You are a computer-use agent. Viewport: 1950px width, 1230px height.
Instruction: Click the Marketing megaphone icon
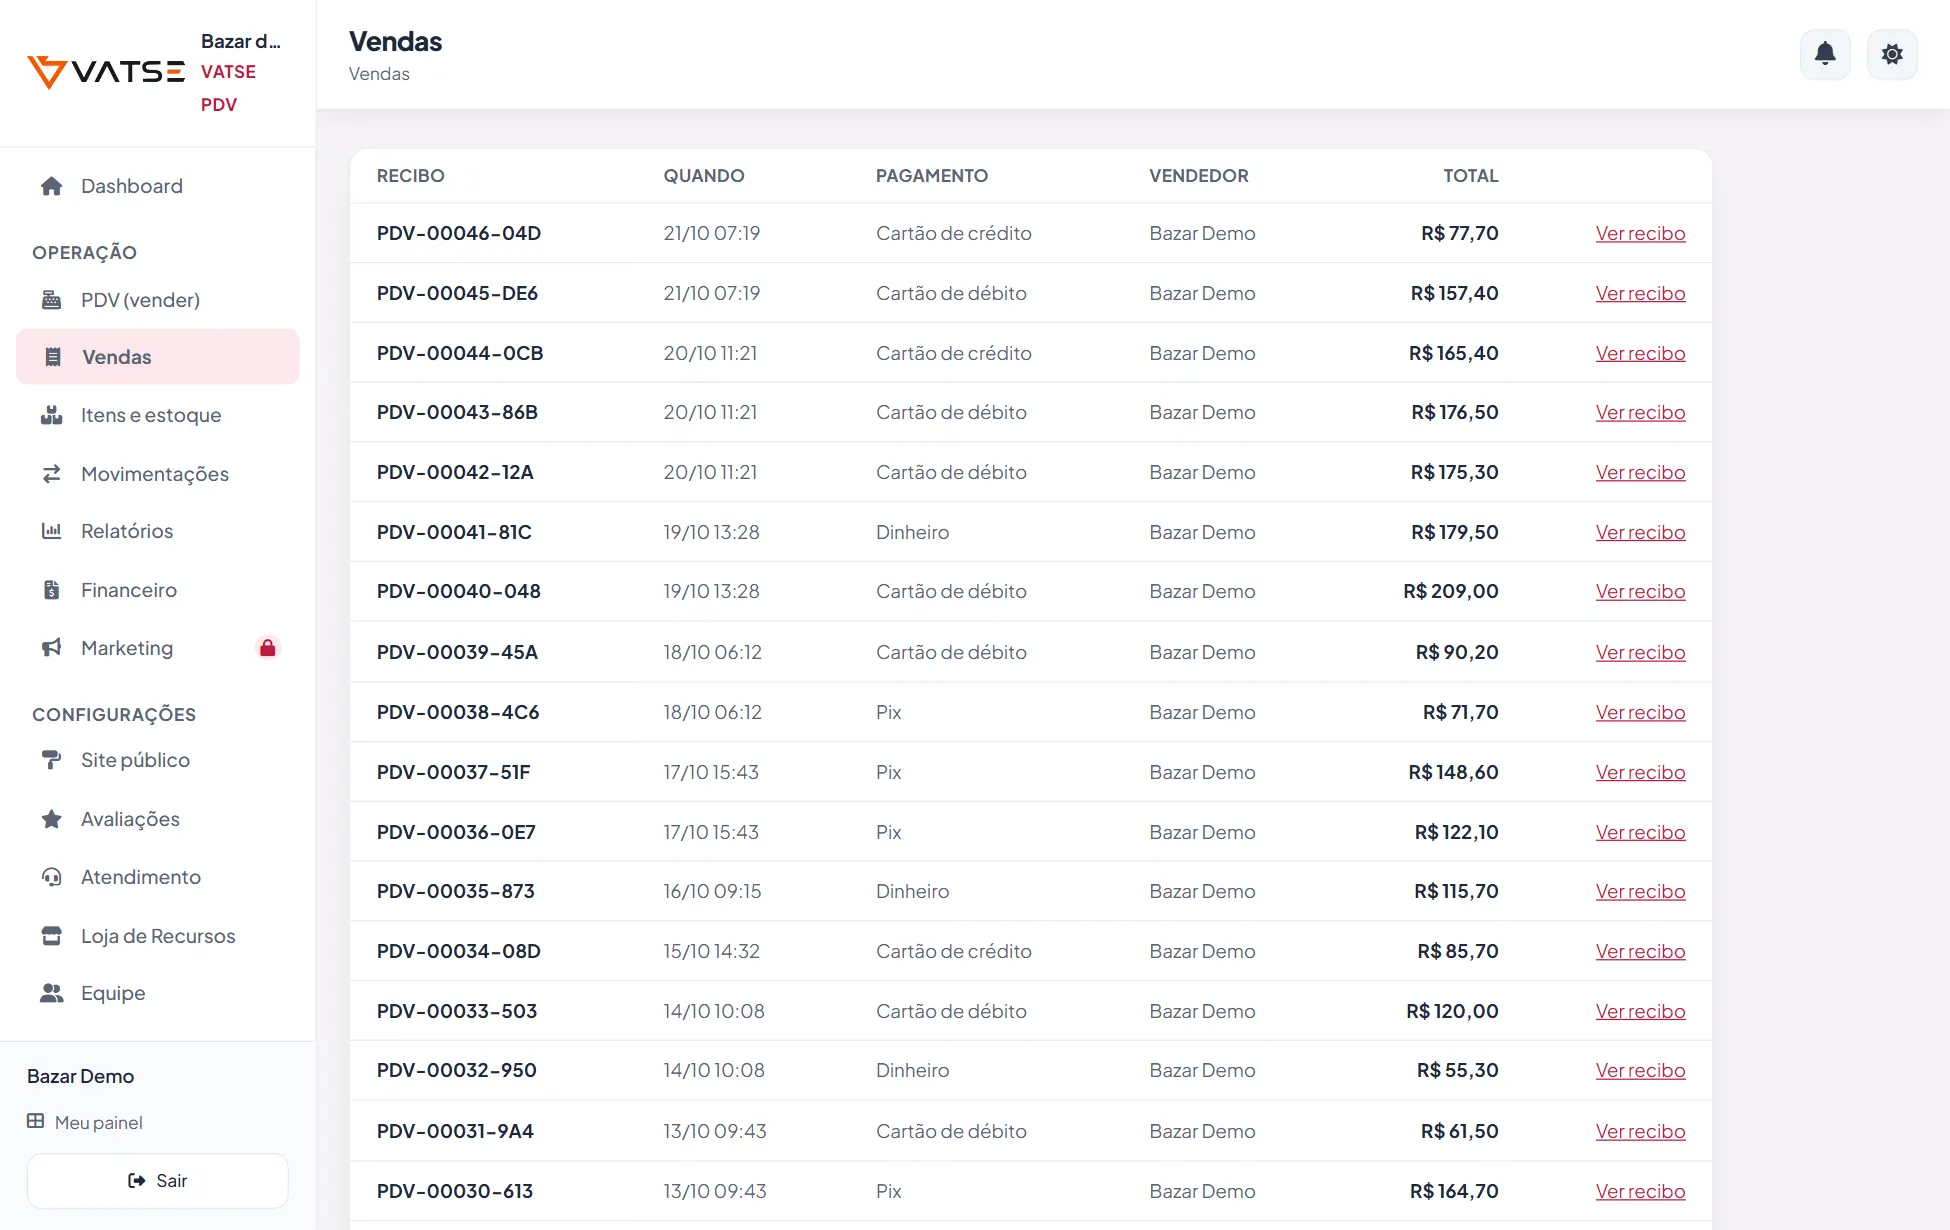pyautogui.click(x=52, y=648)
